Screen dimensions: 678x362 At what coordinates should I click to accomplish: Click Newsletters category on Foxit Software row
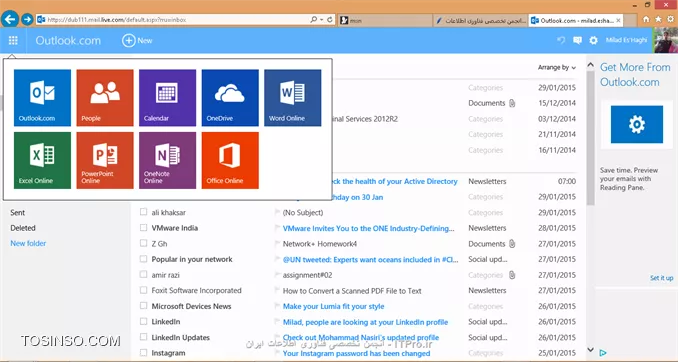pyautogui.click(x=487, y=291)
